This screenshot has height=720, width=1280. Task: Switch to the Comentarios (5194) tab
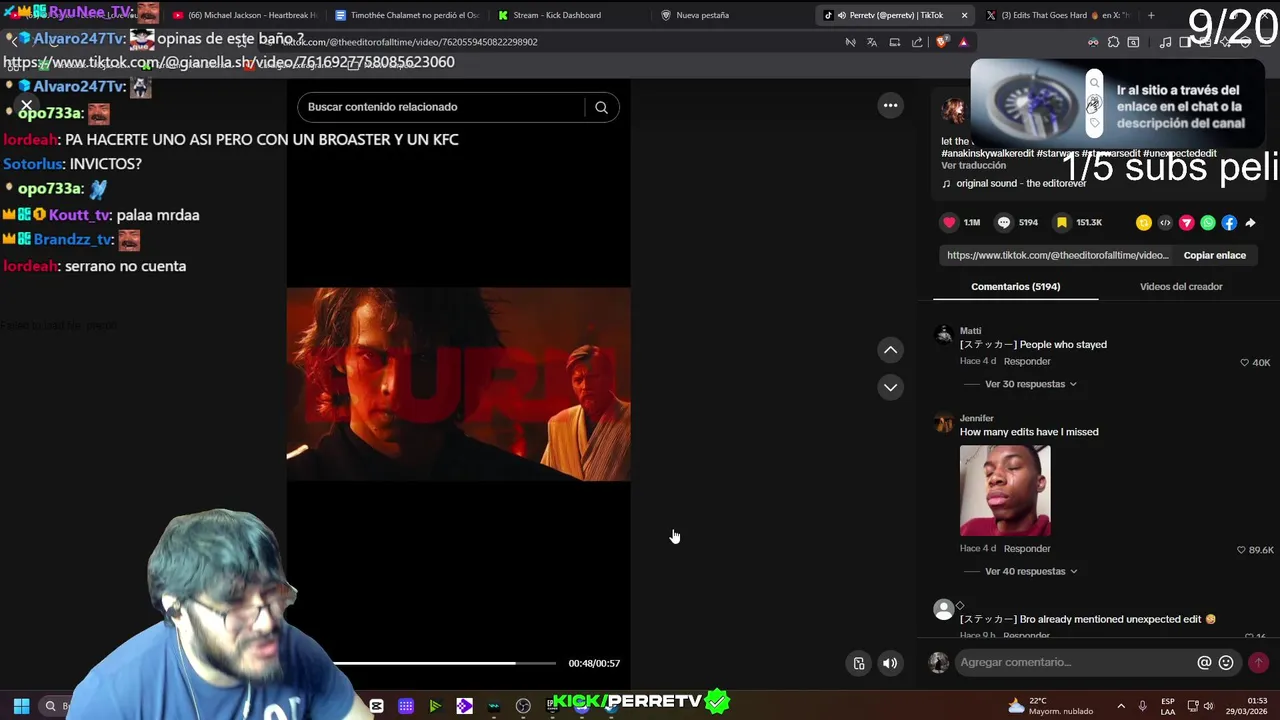pyautogui.click(x=1015, y=287)
